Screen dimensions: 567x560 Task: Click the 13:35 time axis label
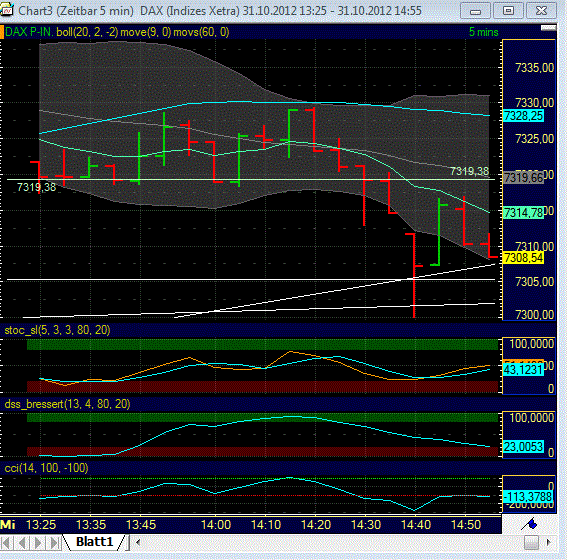click(91, 525)
